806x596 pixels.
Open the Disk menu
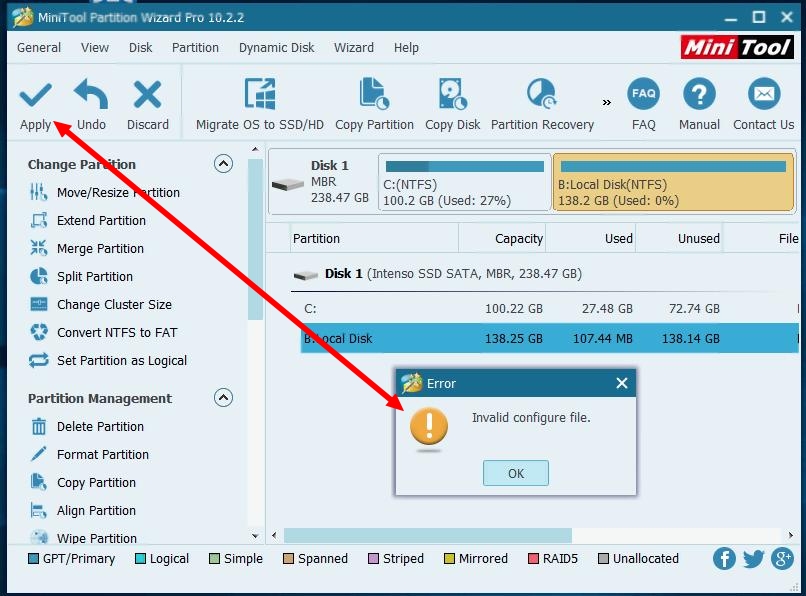pyautogui.click(x=140, y=48)
